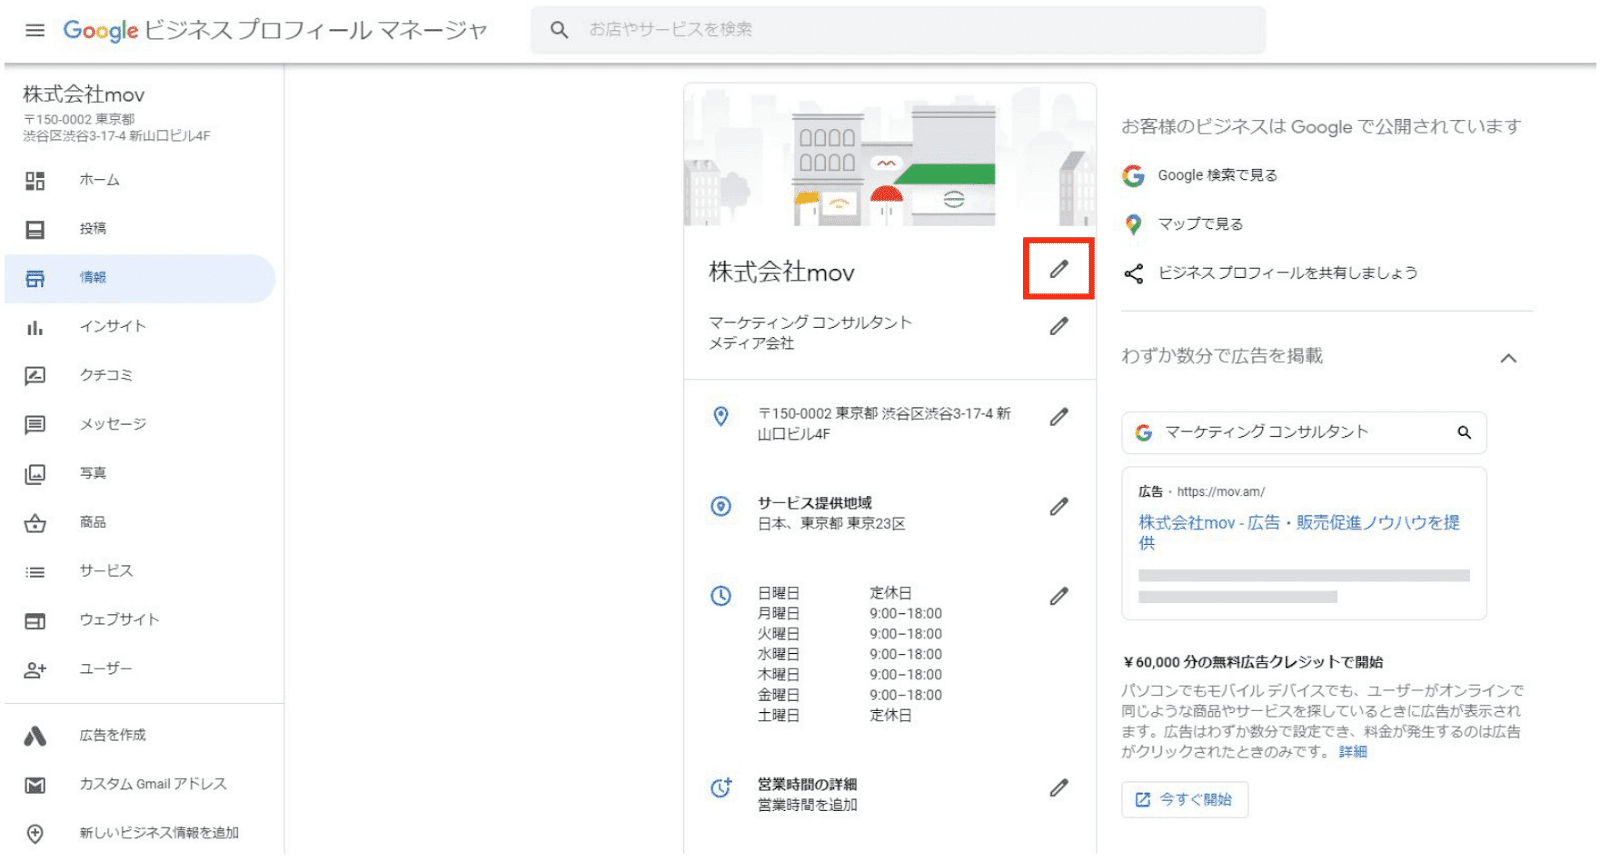
Task: Click the address location pin icon
Action: 721,416
